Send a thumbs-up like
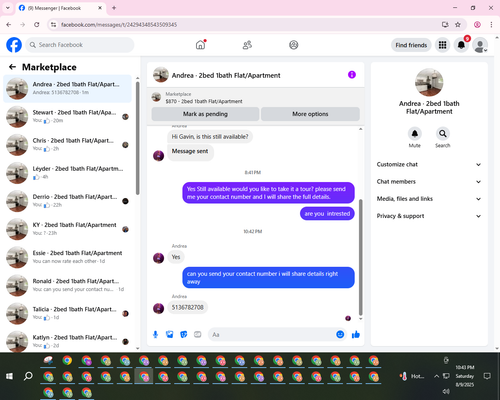Image resolution: width=500 pixels, height=400 pixels. 356,334
